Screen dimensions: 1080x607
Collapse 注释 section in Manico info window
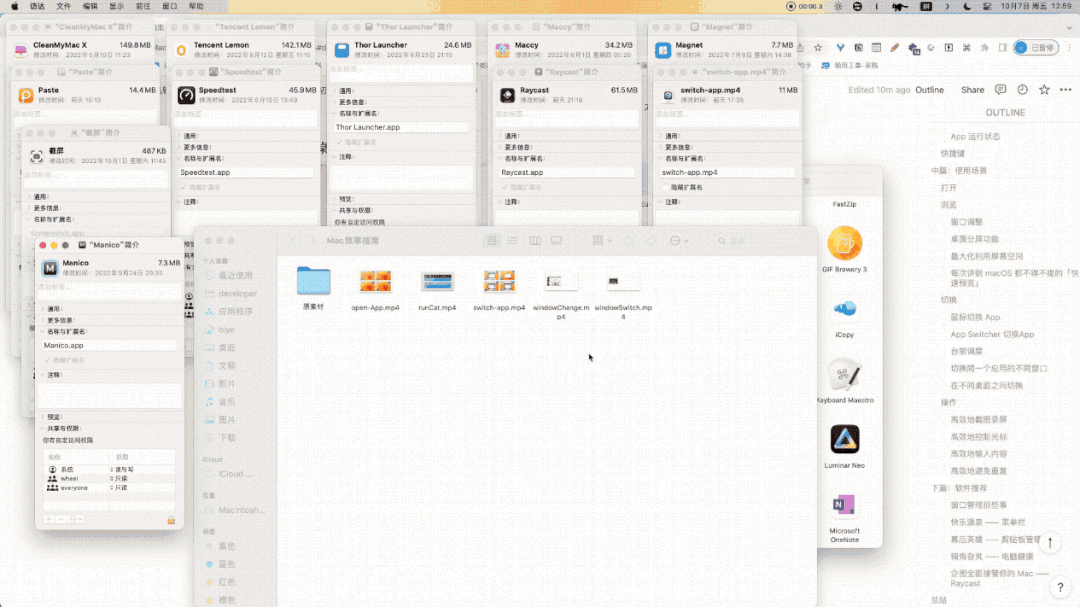[43, 375]
